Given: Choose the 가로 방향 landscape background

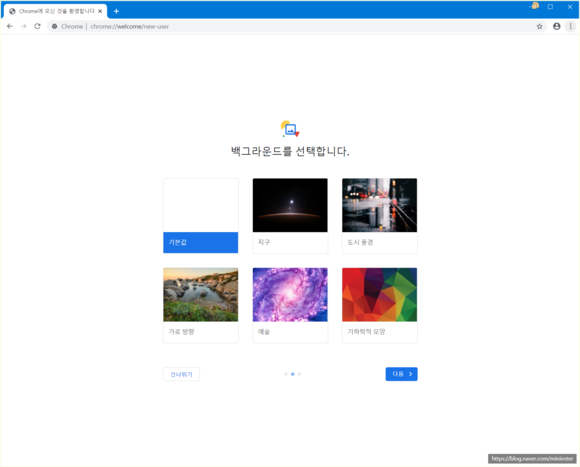Looking at the screenshot, I should [x=200, y=305].
